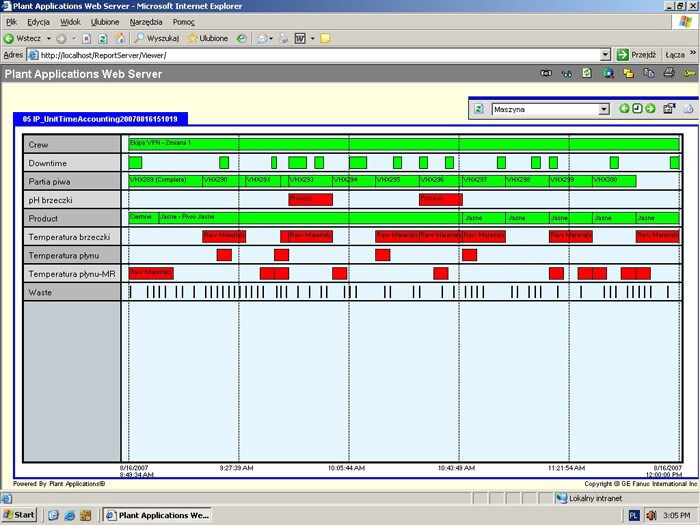Click the Ciemne product segment
The height and width of the screenshot is (525, 700).
(x=143, y=218)
